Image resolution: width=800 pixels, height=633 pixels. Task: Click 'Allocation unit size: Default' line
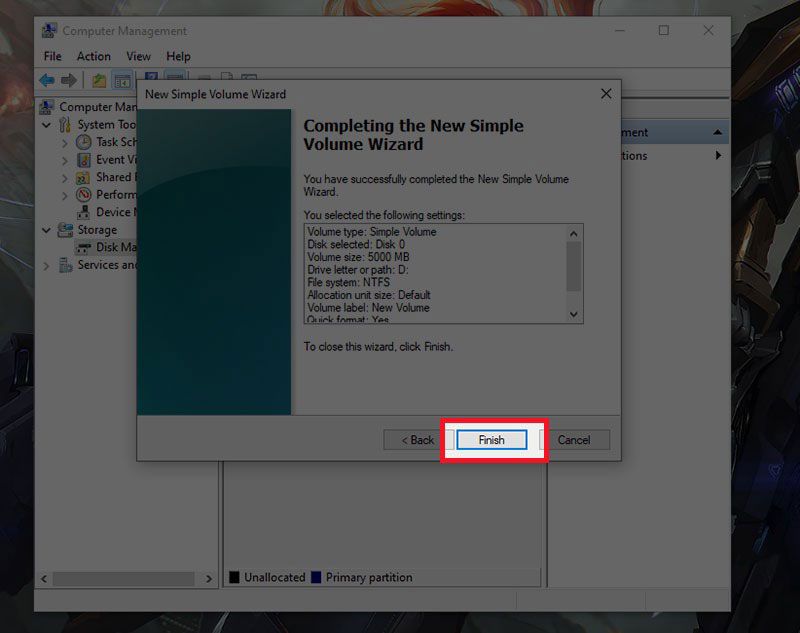(368, 295)
